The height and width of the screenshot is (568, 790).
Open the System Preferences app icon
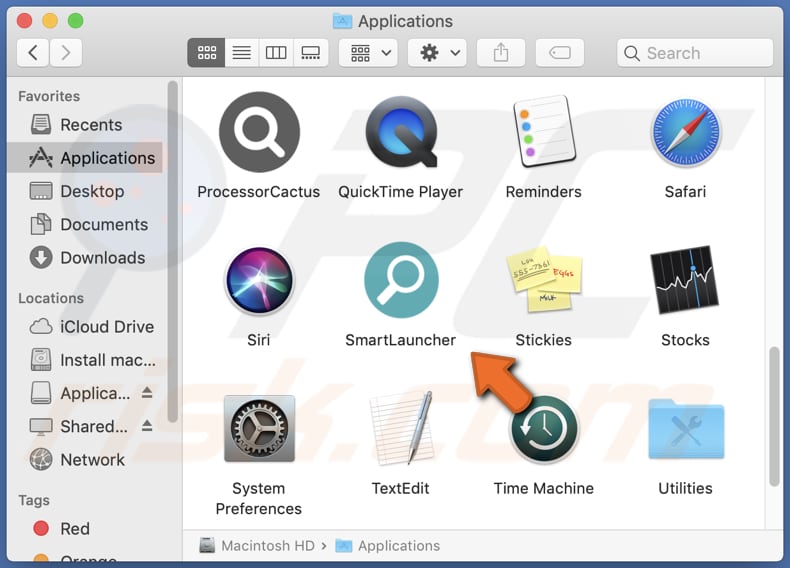pos(259,428)
